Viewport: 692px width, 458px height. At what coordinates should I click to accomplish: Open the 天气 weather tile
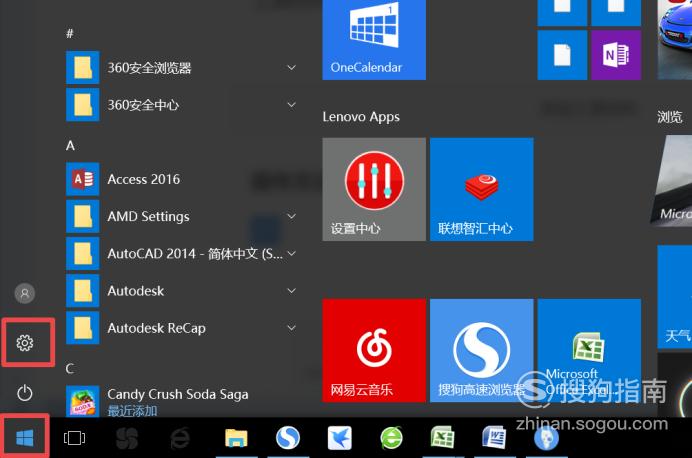point(675,297)
